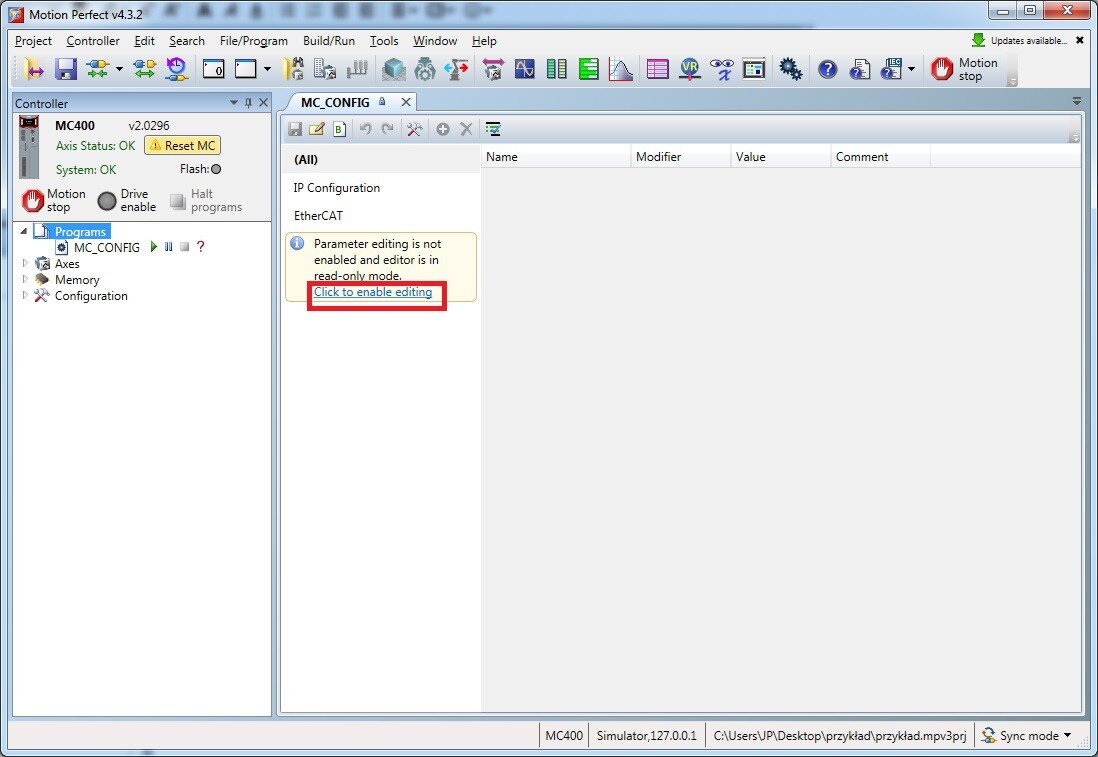Click the connection plug toolbar icon
Screen dimensions: 1098x757
[x=97, y=69]
